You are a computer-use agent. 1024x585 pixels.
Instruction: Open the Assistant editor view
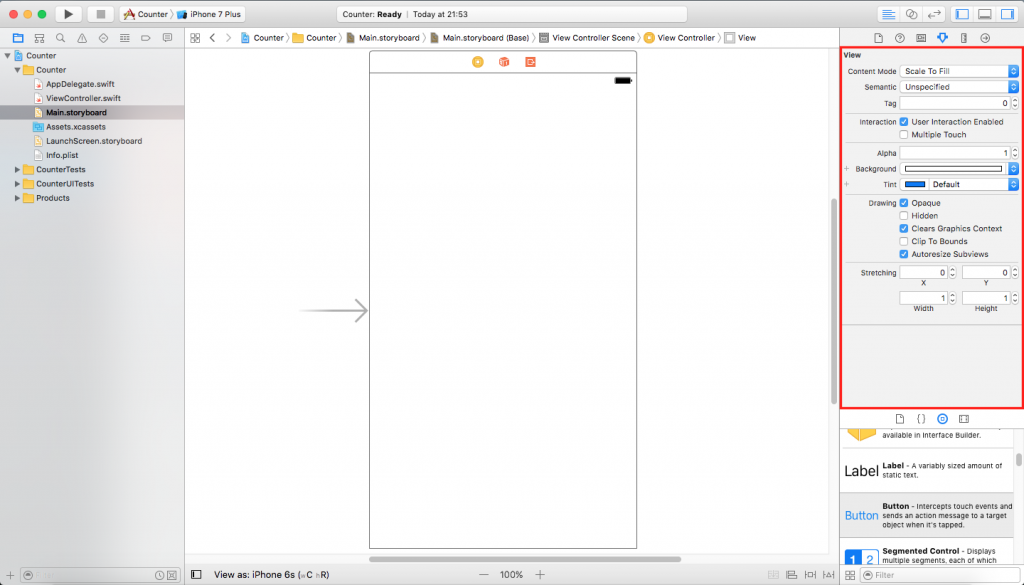tap(911, 14)
